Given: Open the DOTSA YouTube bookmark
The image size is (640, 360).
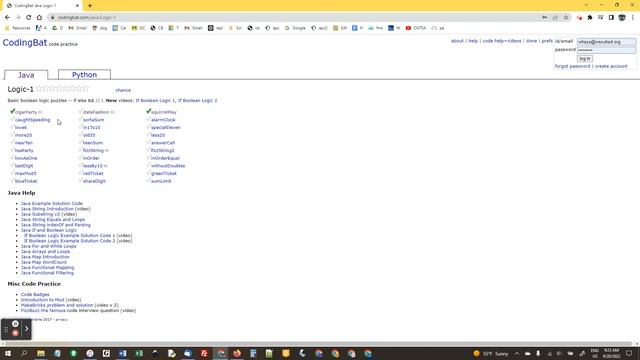Looking at the screenshot, I should pos(416,28).
